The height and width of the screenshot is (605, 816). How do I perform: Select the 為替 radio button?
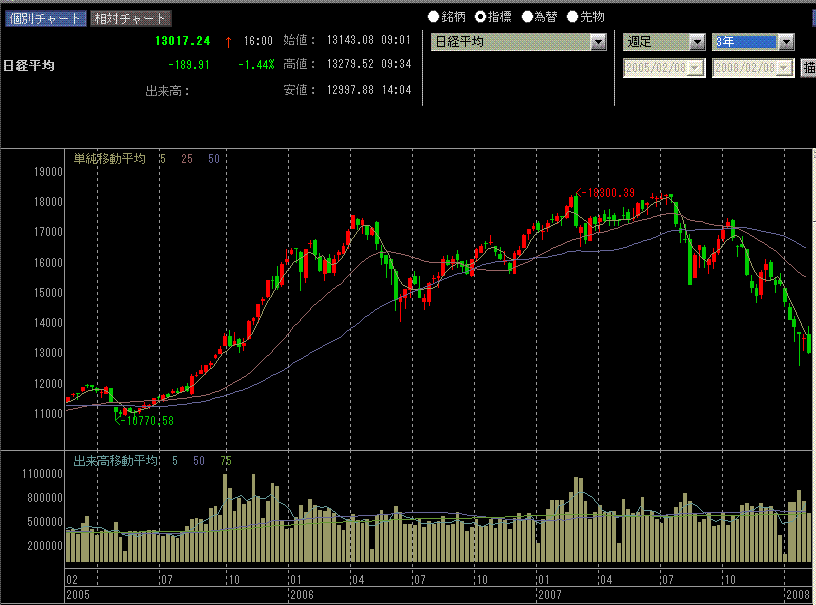click(x=527, y=17)
